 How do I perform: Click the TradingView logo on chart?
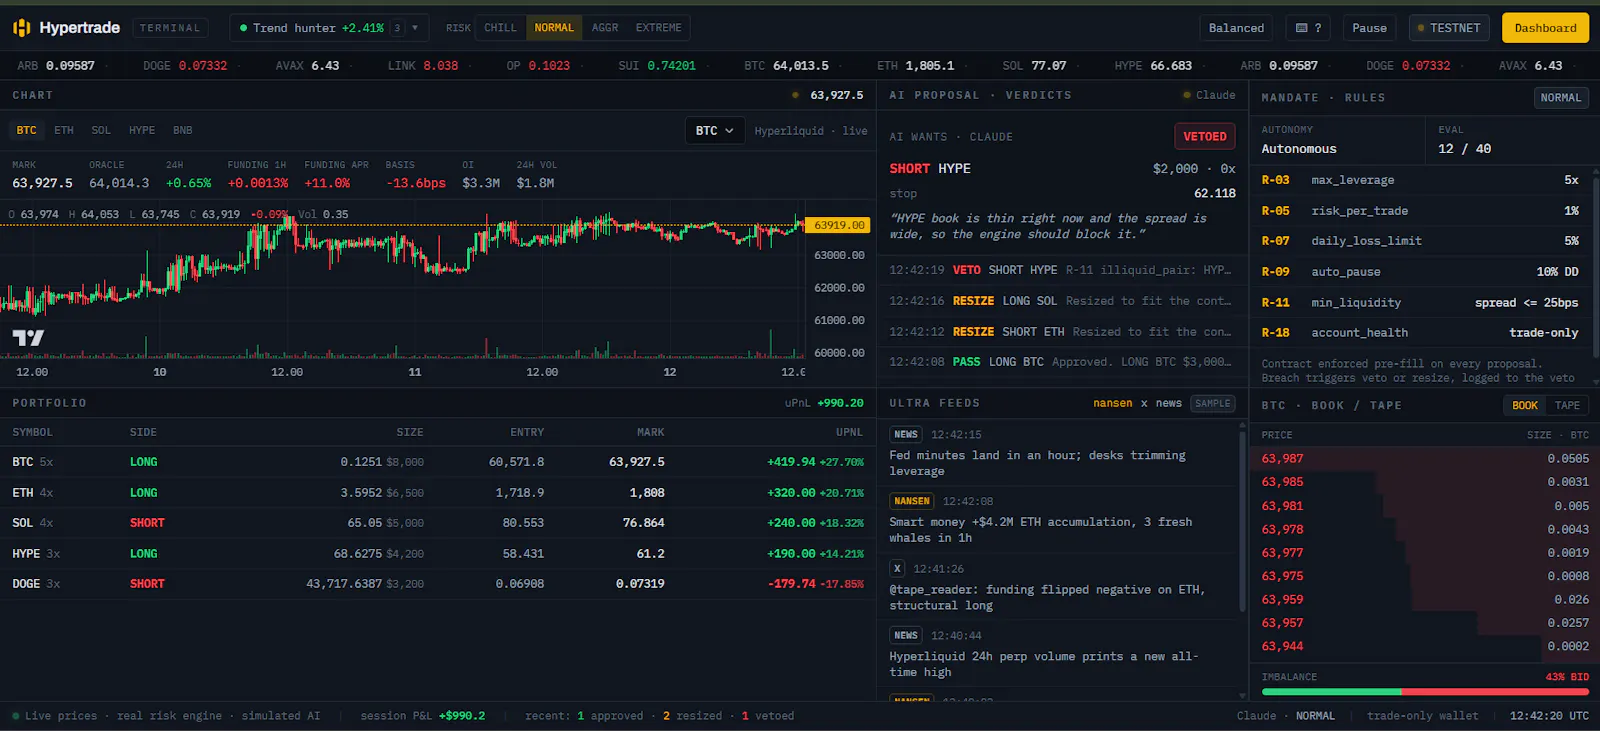click(x=28, y=338)
